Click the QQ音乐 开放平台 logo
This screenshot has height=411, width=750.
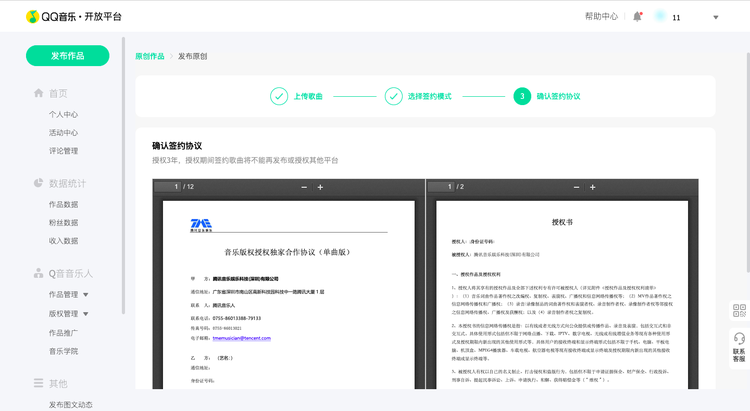pyautogui.click(x=74, y=17)
